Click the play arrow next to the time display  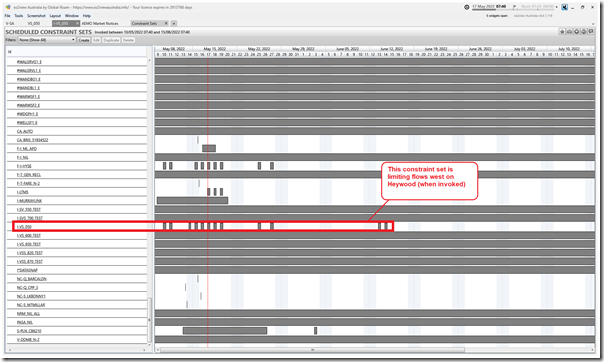(x=514, y=7)
